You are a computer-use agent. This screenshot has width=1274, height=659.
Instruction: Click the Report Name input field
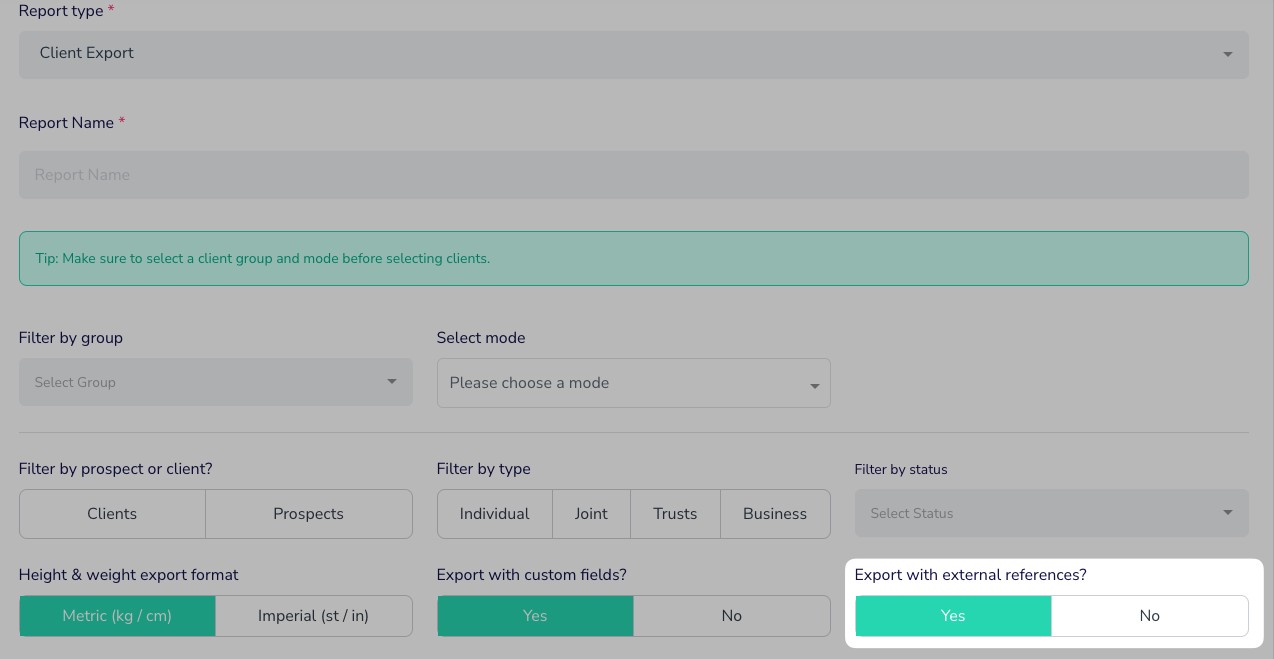click(x=633, y=175)
